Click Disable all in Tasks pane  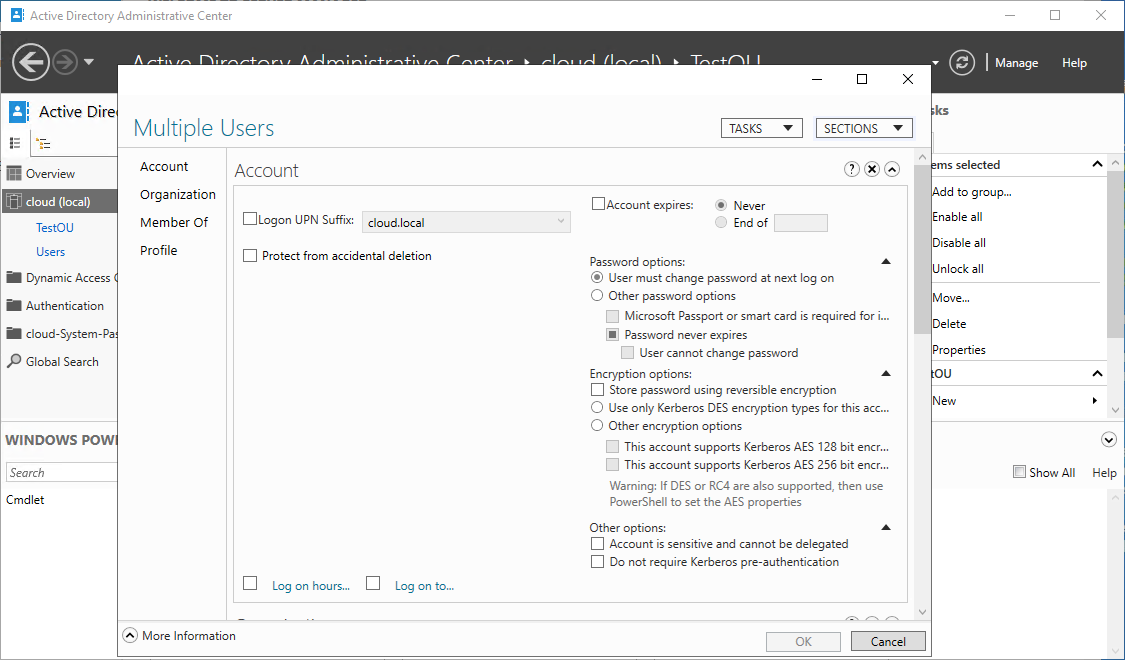pyautogui.click(x=959, y=242)
